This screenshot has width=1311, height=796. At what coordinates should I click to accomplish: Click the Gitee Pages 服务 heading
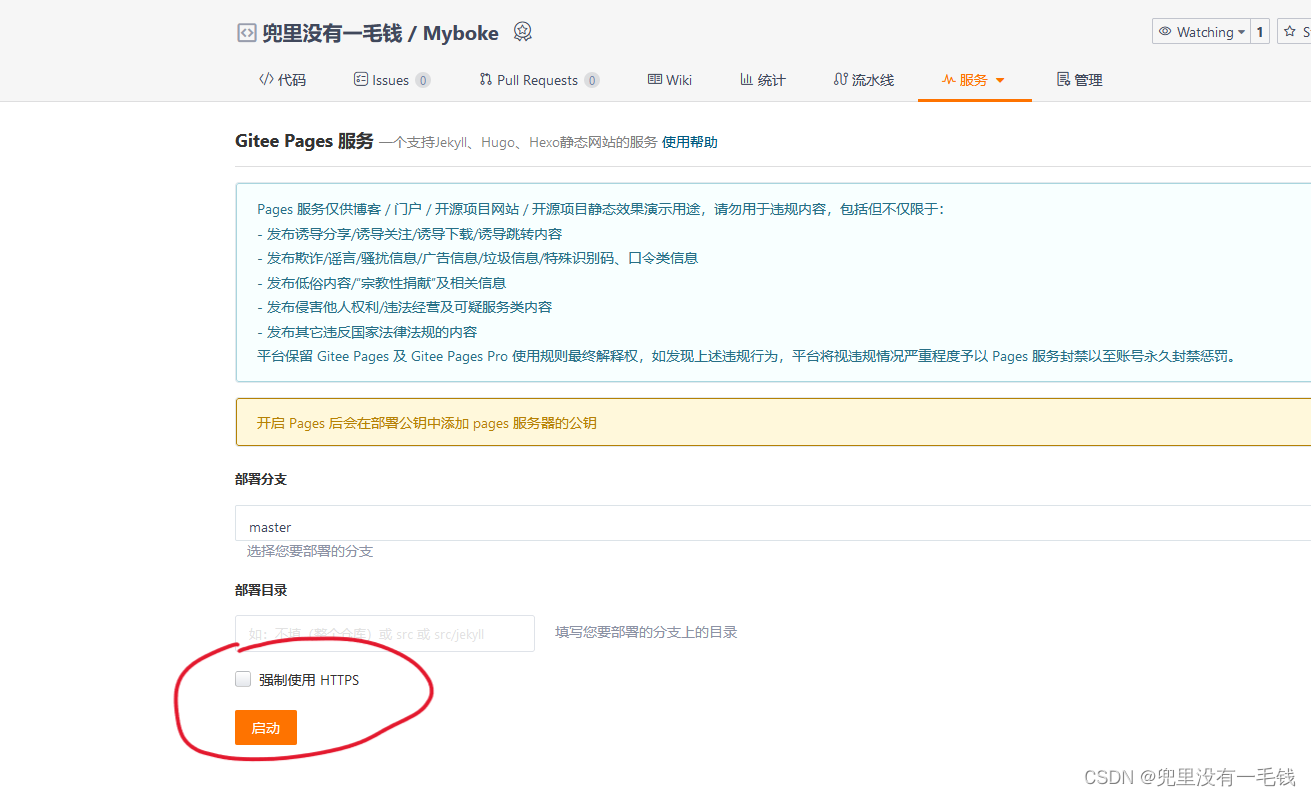(x=304, y=141)
